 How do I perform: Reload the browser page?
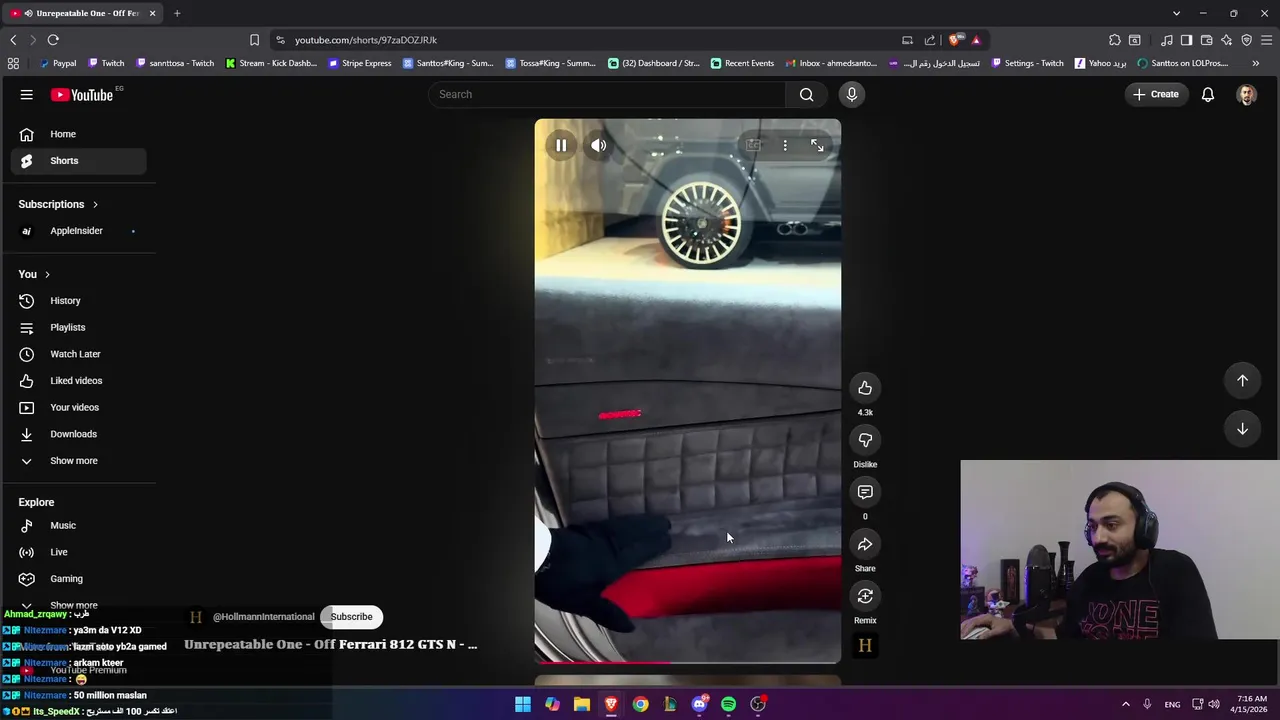point(53,40)
